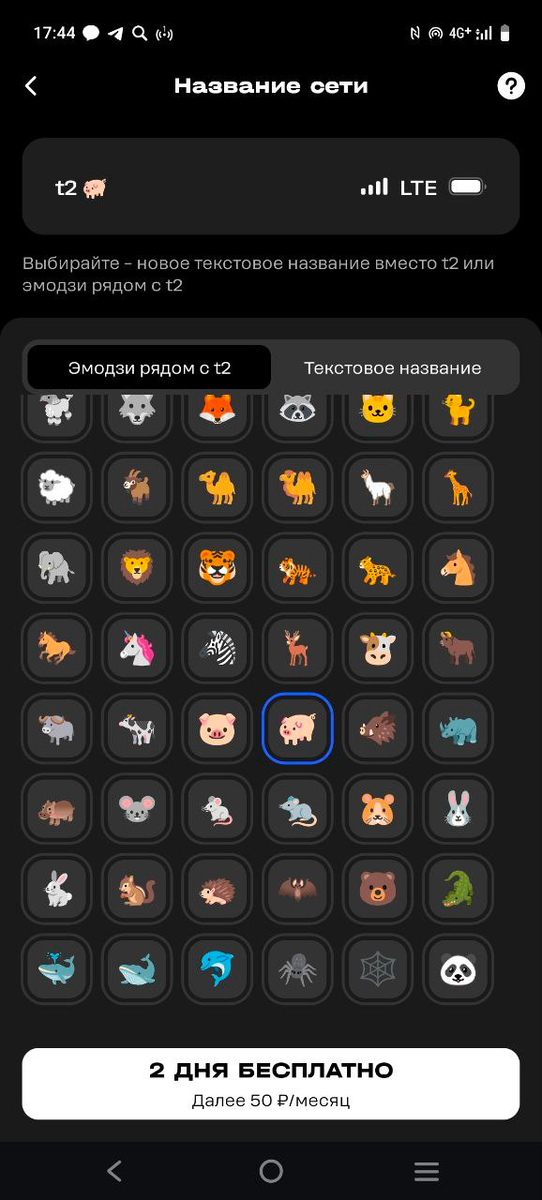The width and height of the screenshot is (542, 1200).
Task: Pick the pig face emoji
Action: [x=217, y=728]
